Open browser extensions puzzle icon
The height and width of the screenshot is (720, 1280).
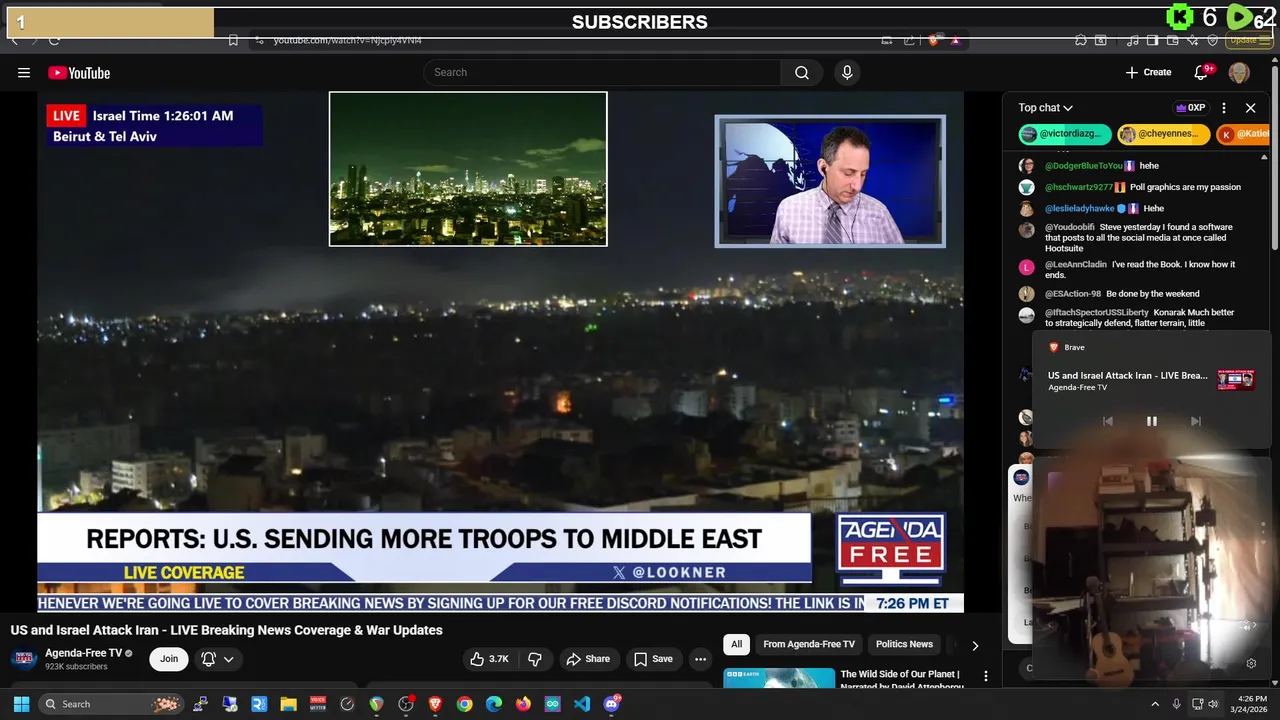(x=1081, y=40)
